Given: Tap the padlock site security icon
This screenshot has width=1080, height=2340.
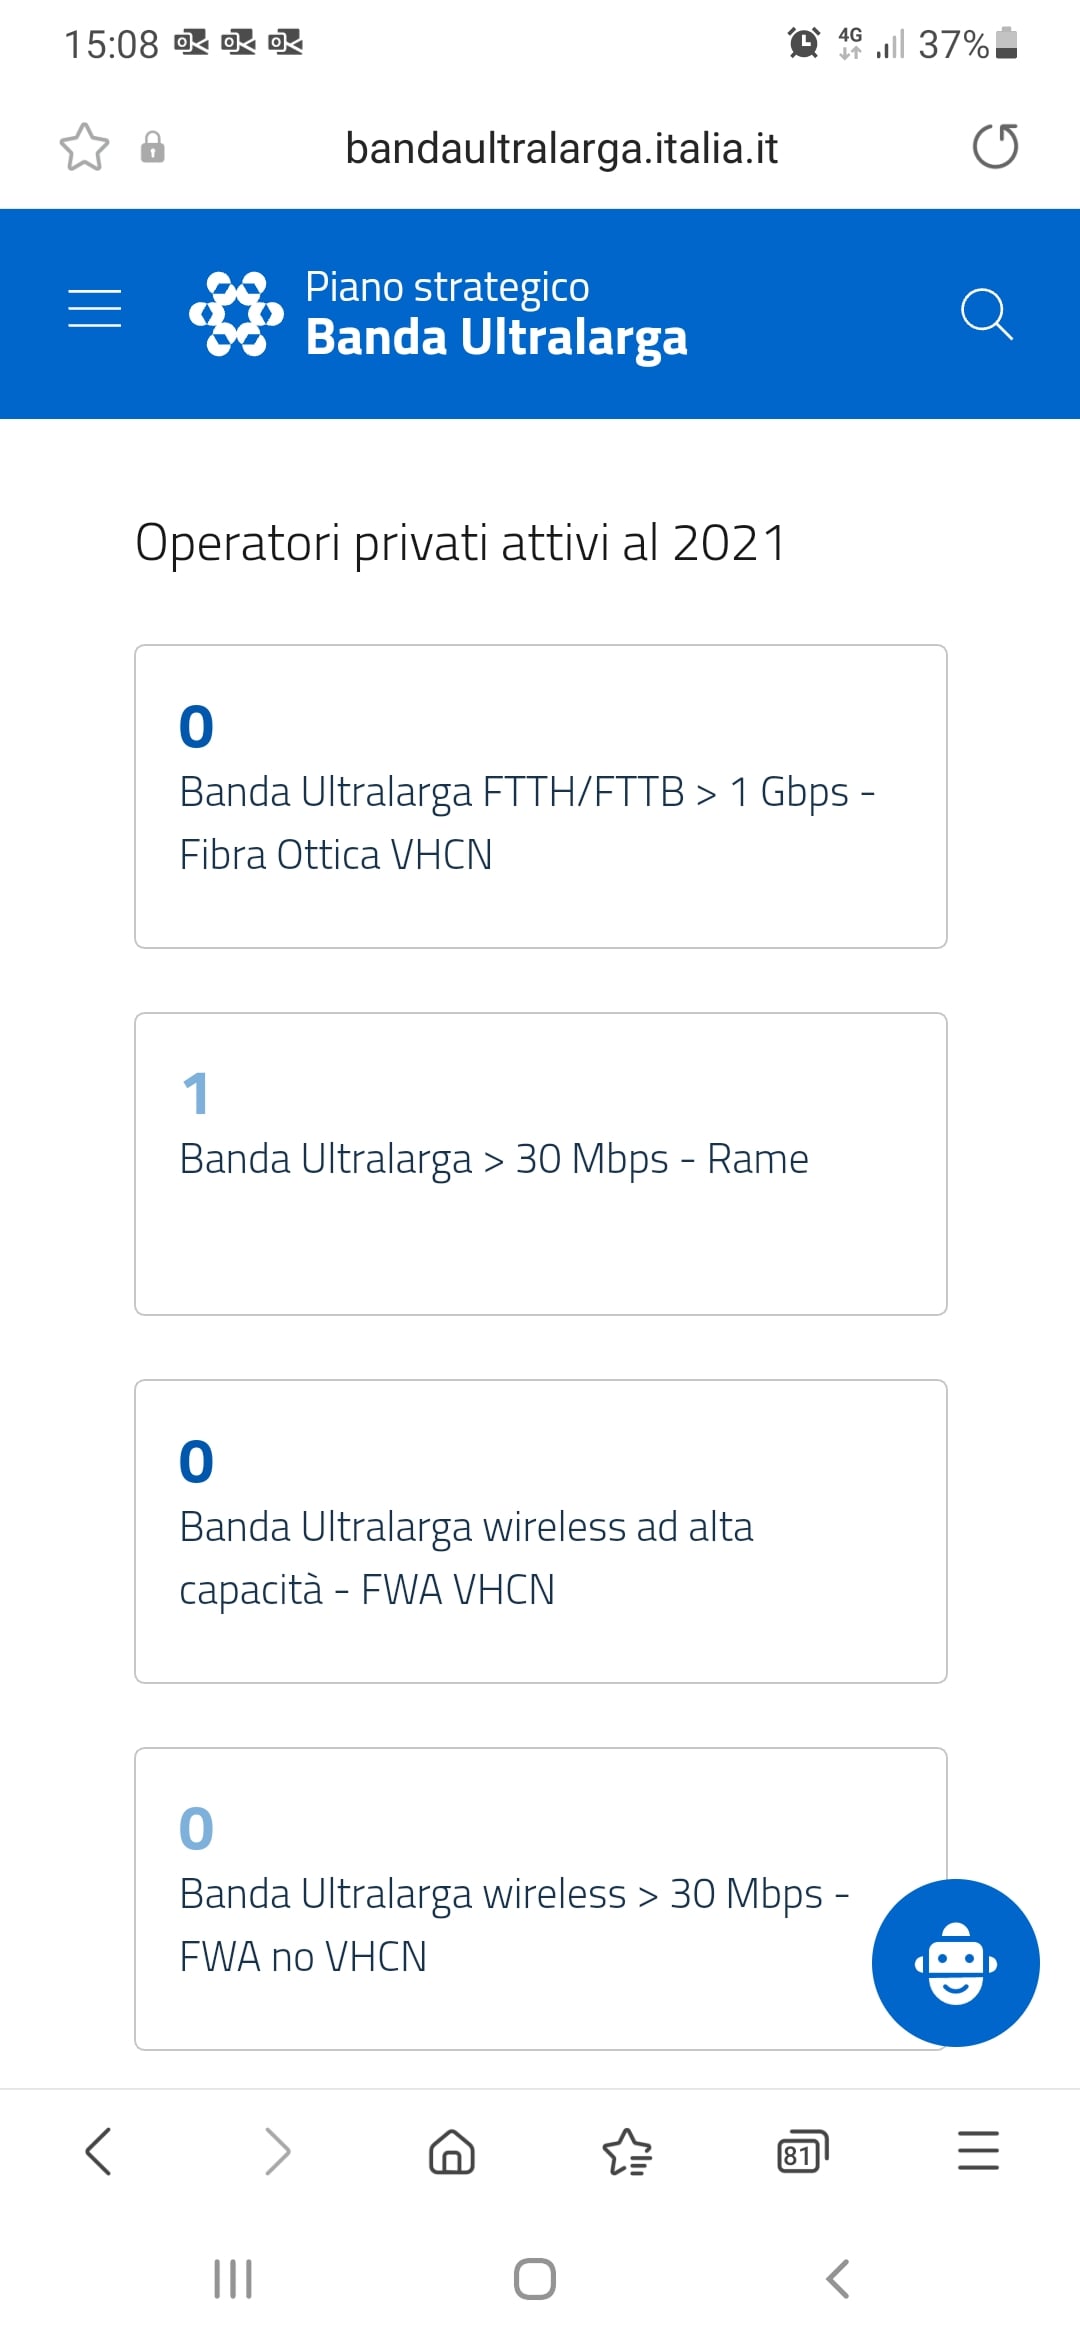Looking at the screenshot, I should (x=152, y=148).
